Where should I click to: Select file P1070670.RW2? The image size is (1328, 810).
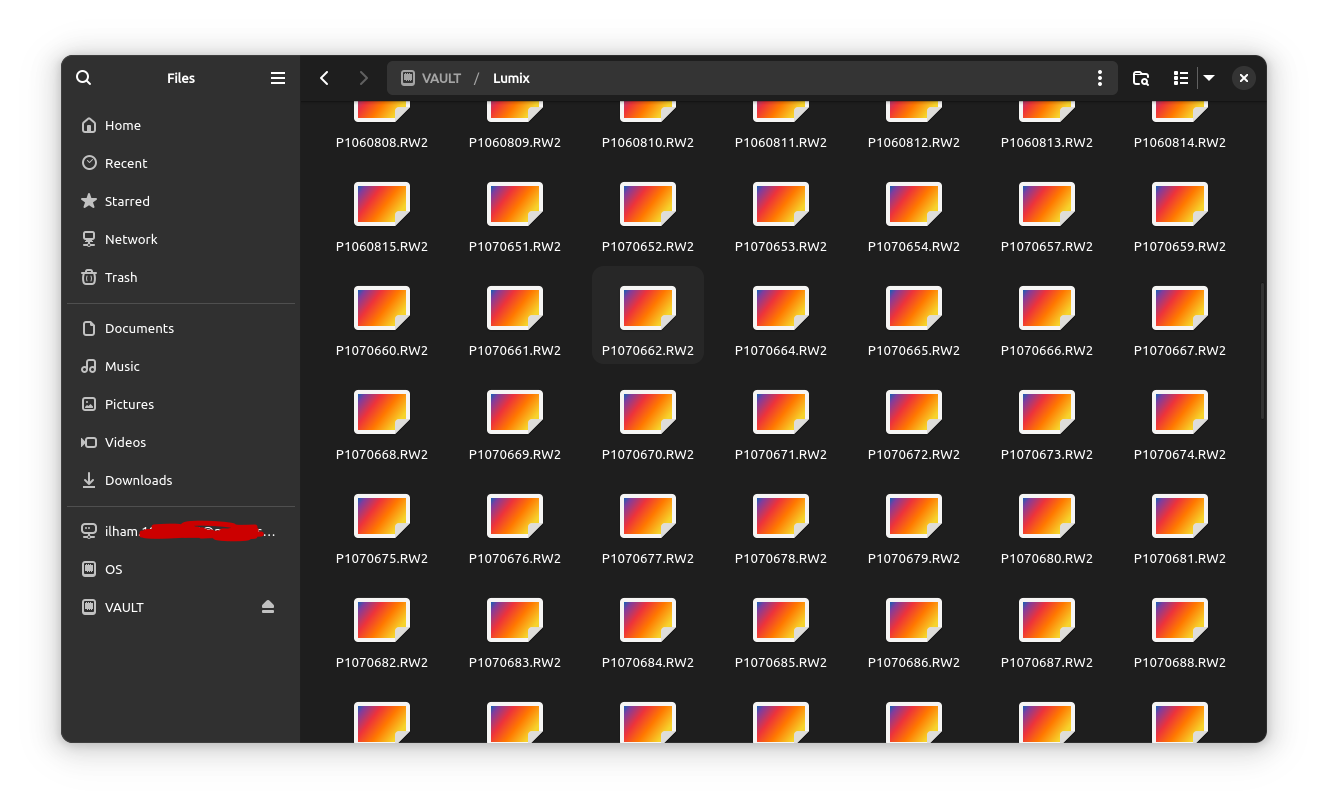click(x=648, y=425)
